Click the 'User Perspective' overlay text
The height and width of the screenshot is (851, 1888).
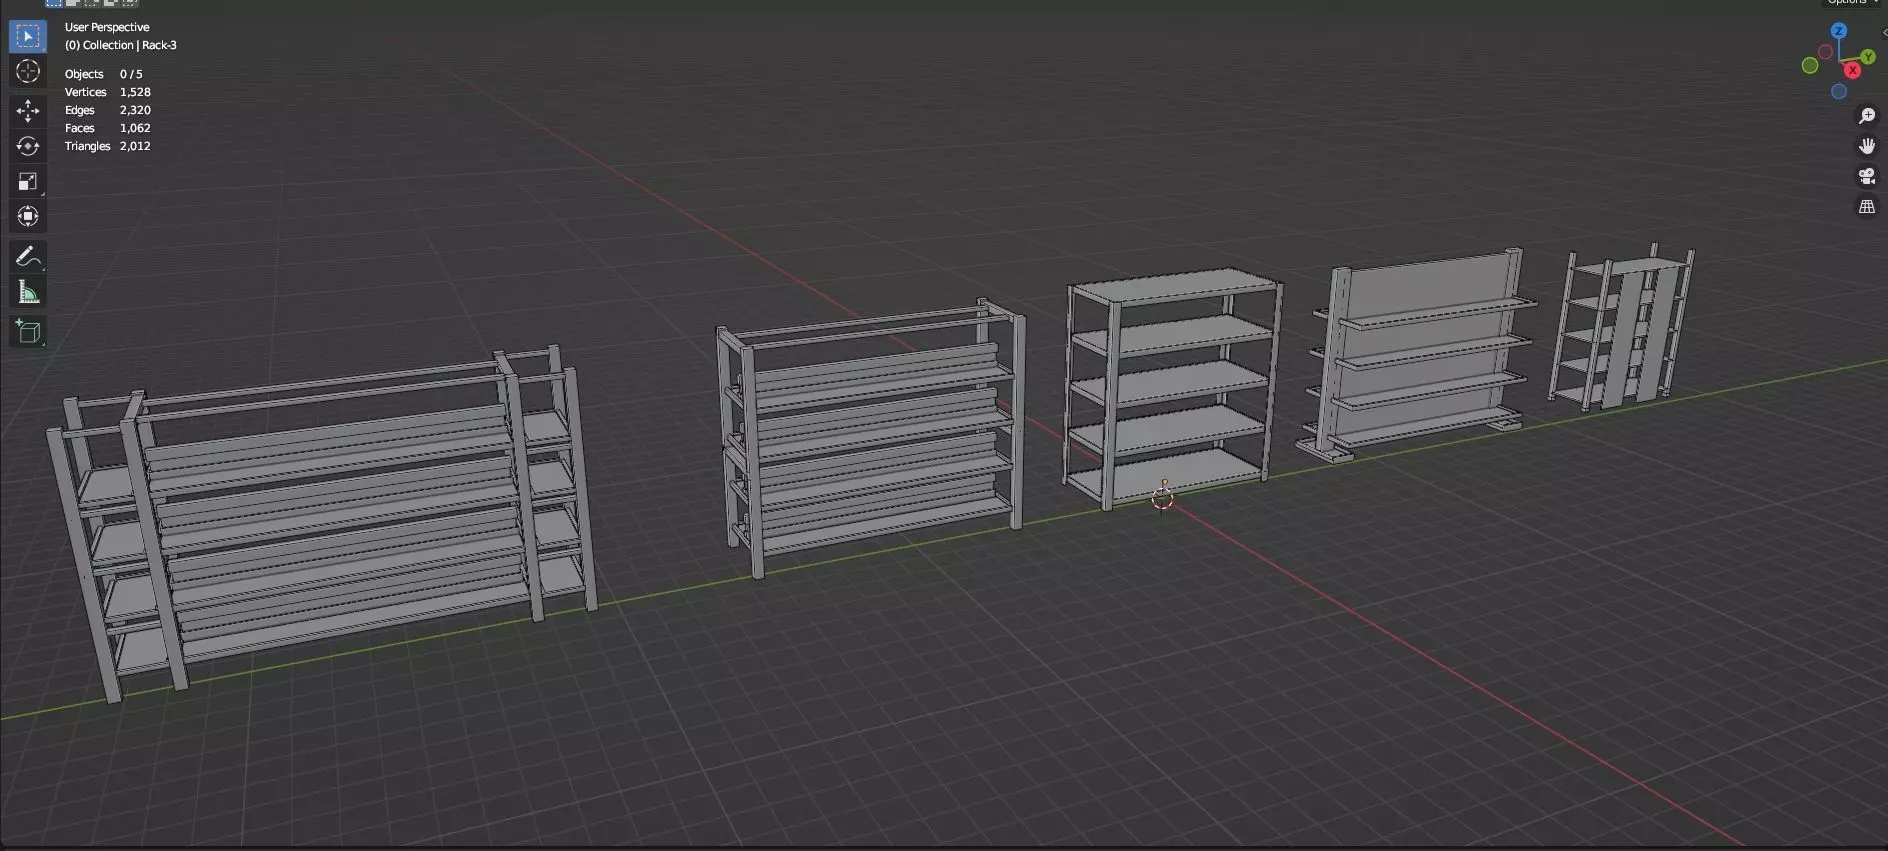coord(107,27)
